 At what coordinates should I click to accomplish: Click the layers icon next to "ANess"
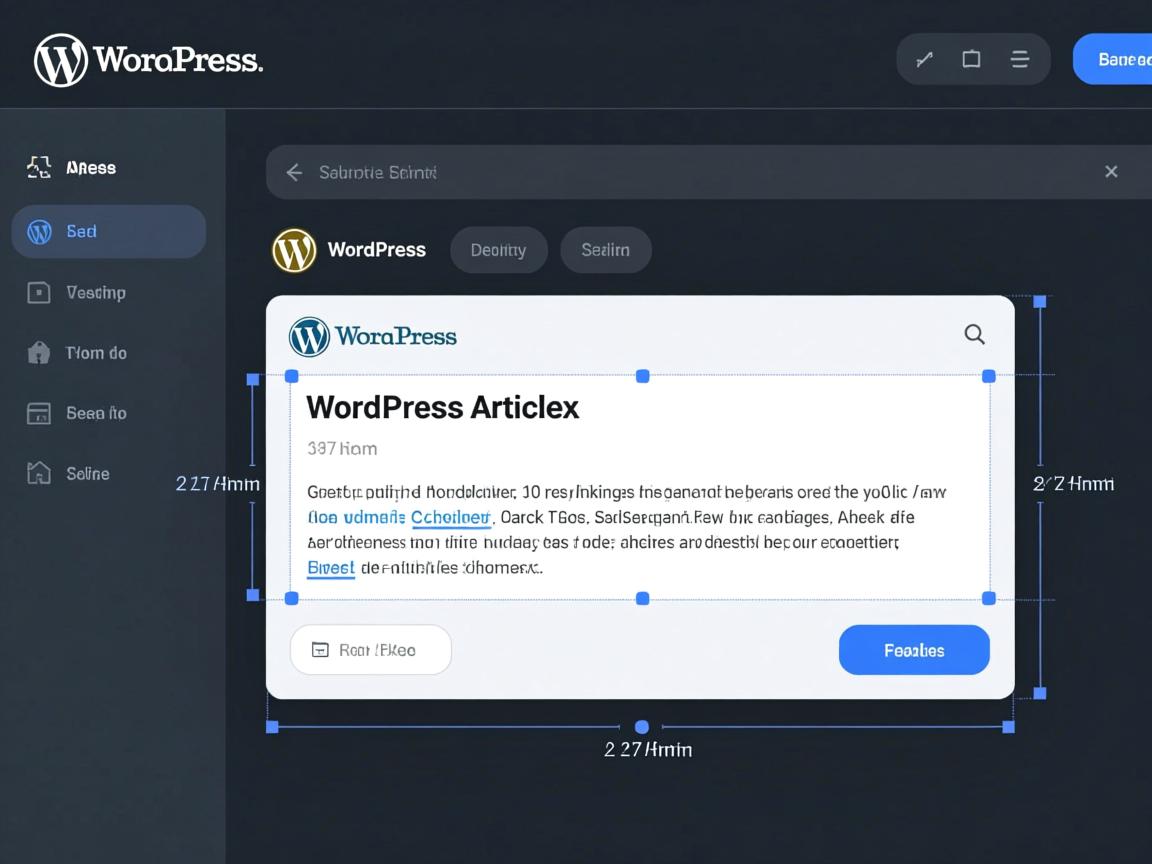coord(38,167)
